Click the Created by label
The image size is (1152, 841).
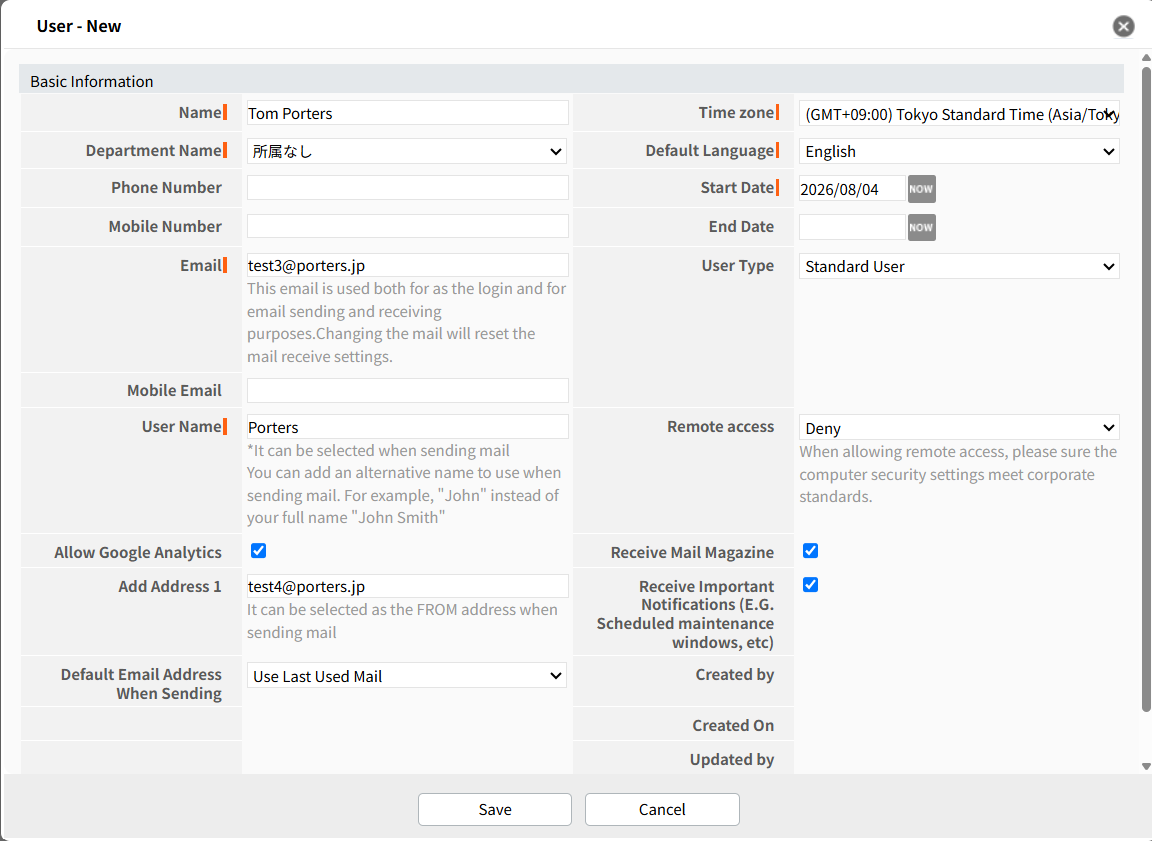[735, 674]
